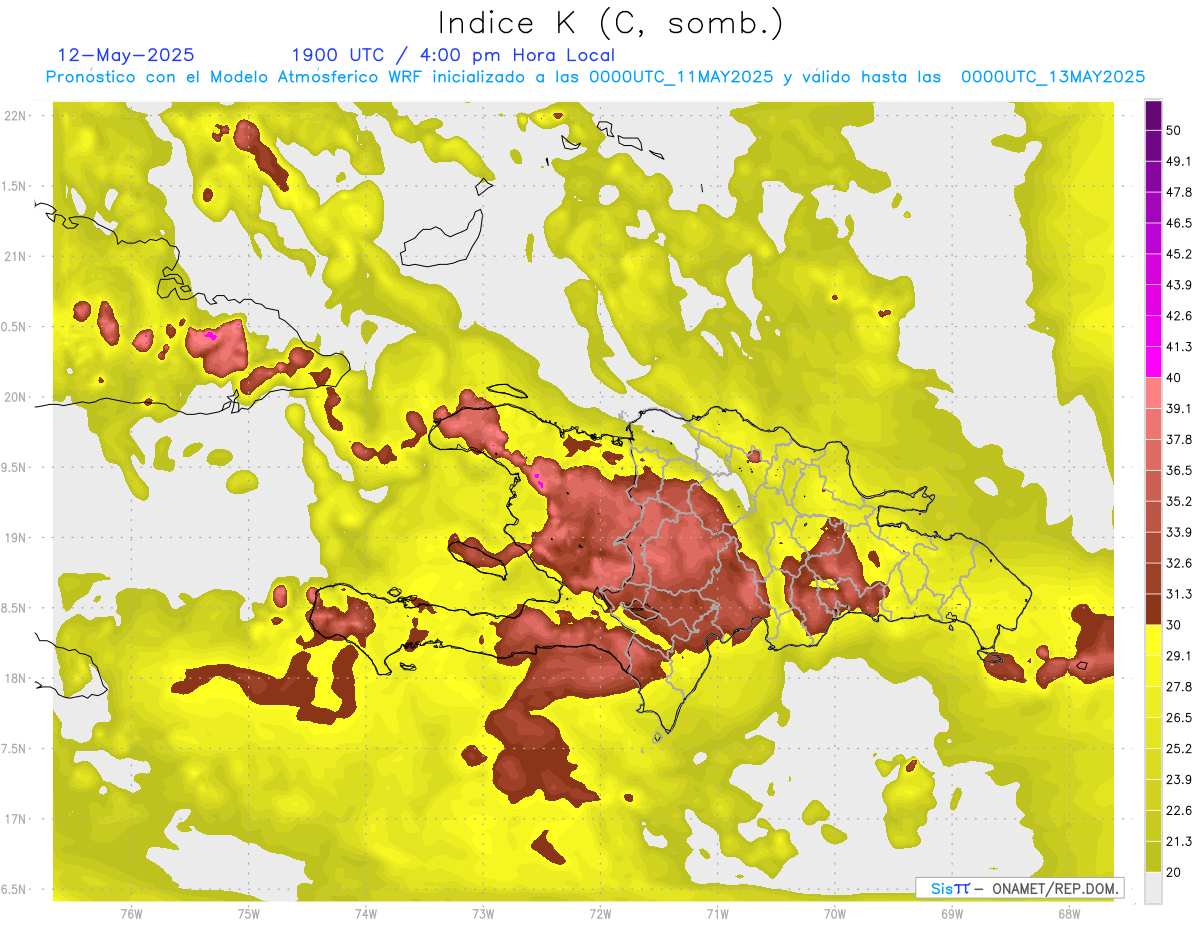Click the colorbar value 33.9
Screen dimensions: 1200x927
pyautogui.click(x=1179, y=532)
